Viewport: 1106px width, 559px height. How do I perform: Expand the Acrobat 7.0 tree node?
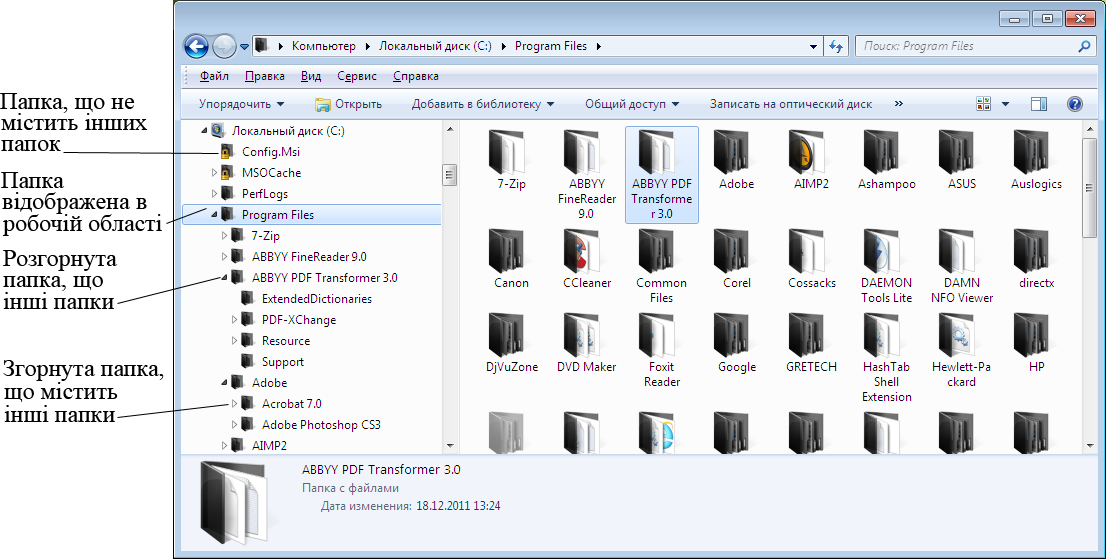click(235, 404)
